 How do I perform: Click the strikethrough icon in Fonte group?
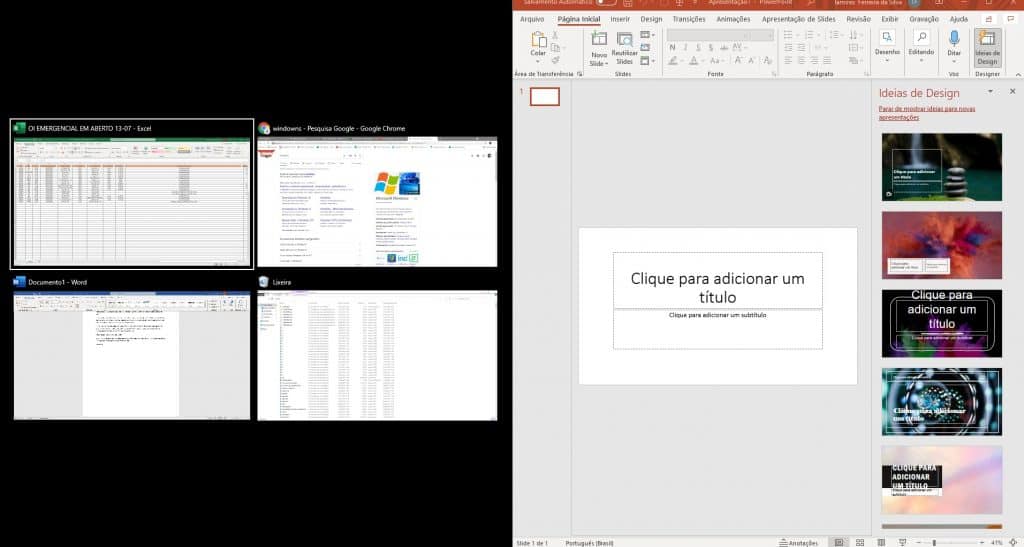pyautogui.click(x=724, y=48)
